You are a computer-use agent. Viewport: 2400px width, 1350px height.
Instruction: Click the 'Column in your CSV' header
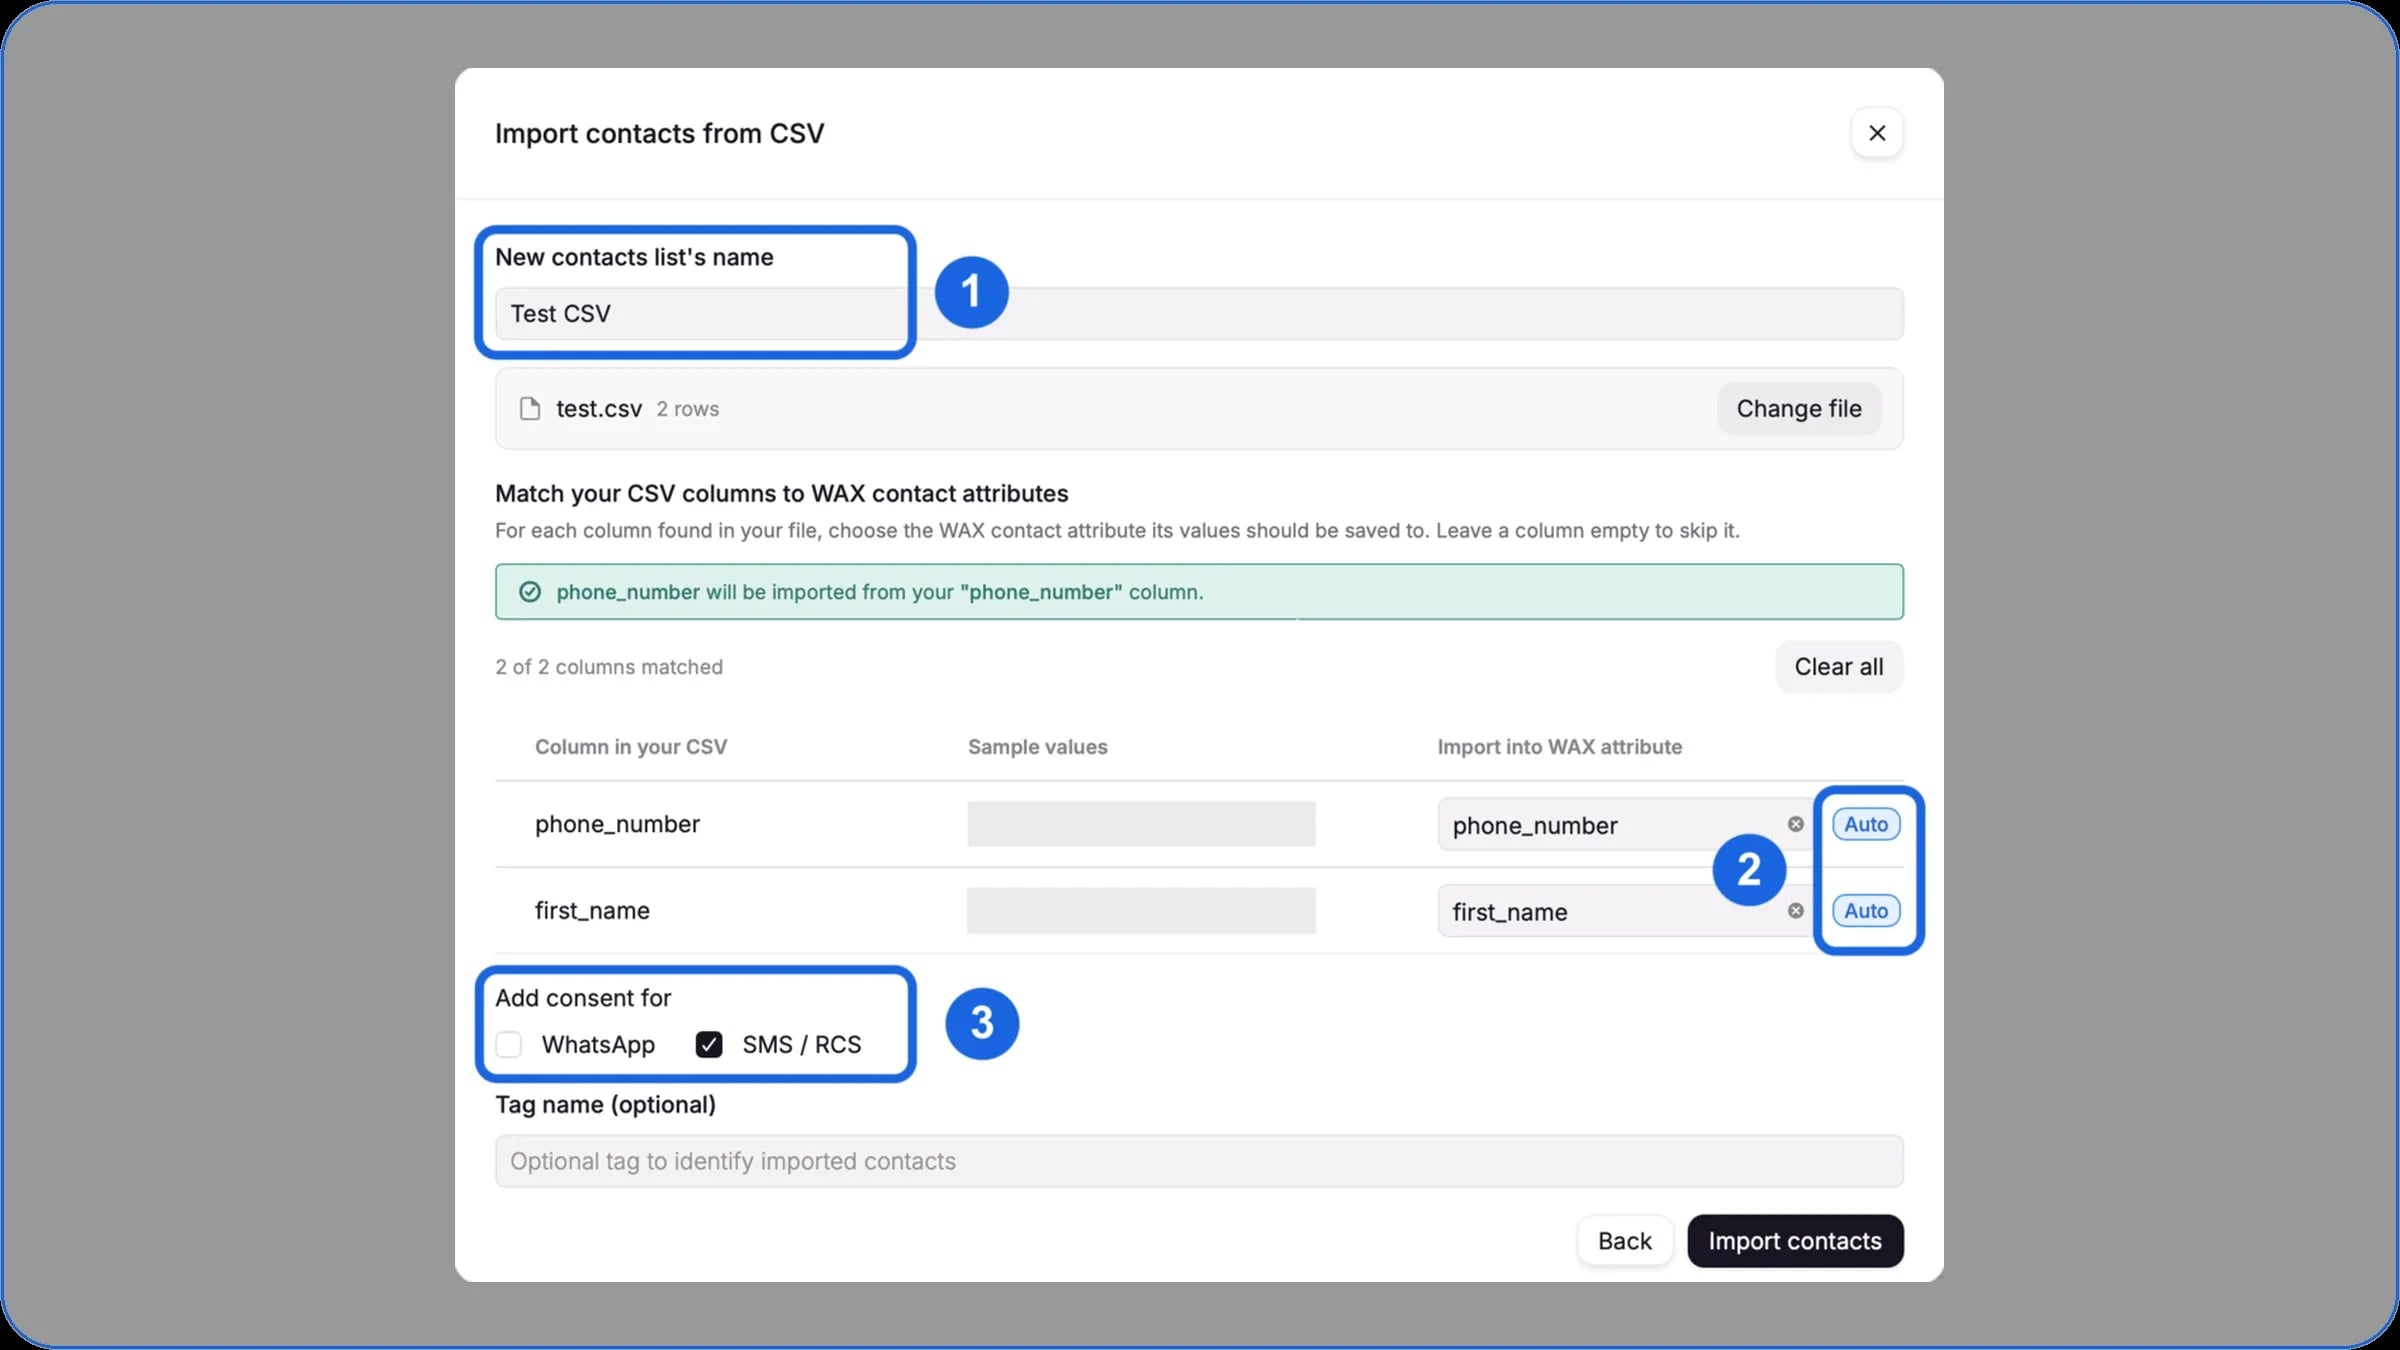631,747
